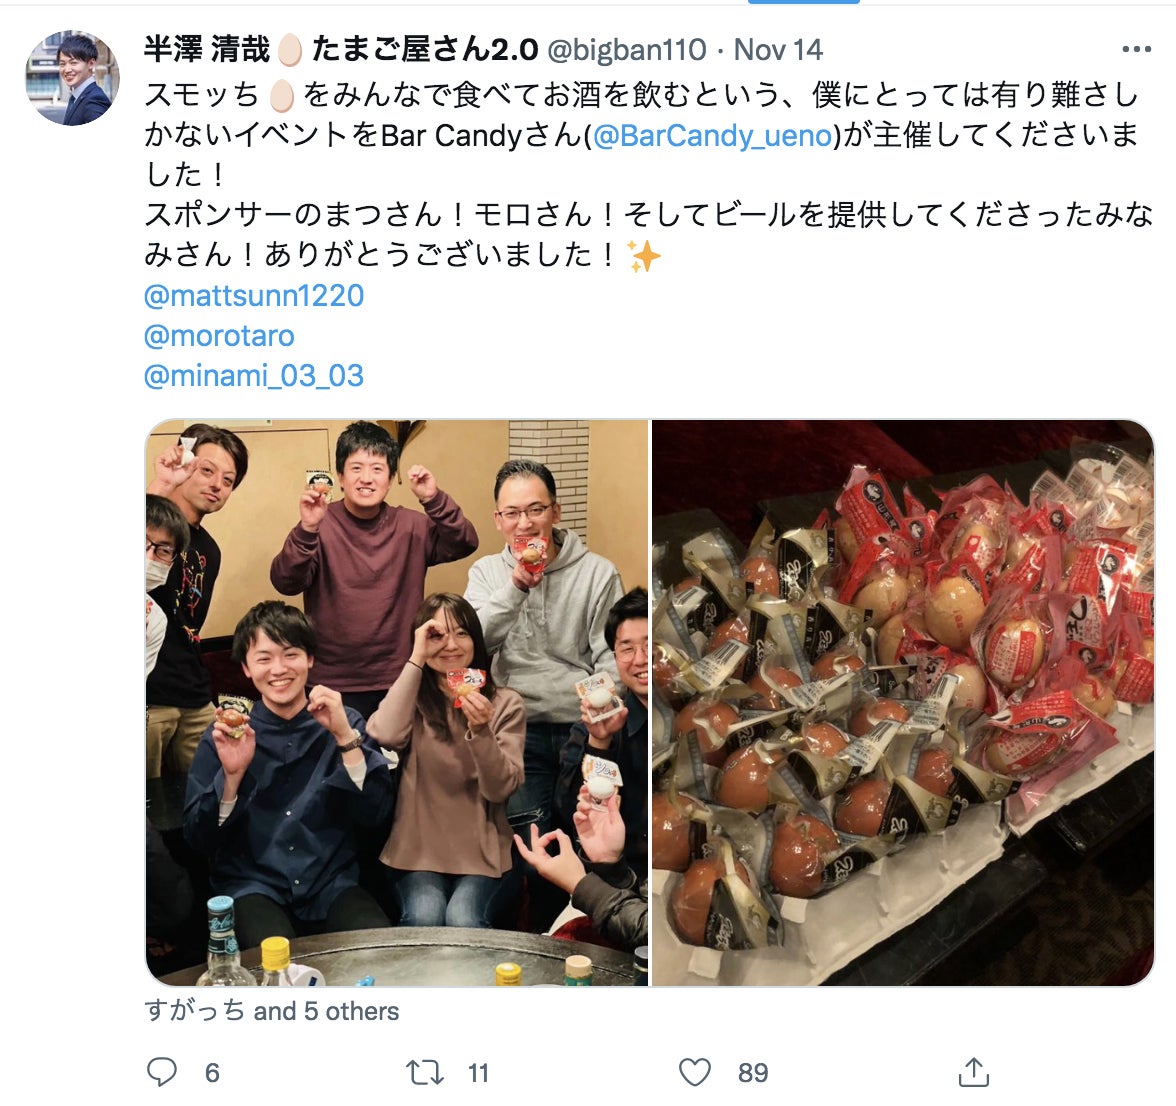The height and width of the screenshot is (1106, 1176).
Task: Show tagged people すがっち and 5 others
Action: point(272,1011)
